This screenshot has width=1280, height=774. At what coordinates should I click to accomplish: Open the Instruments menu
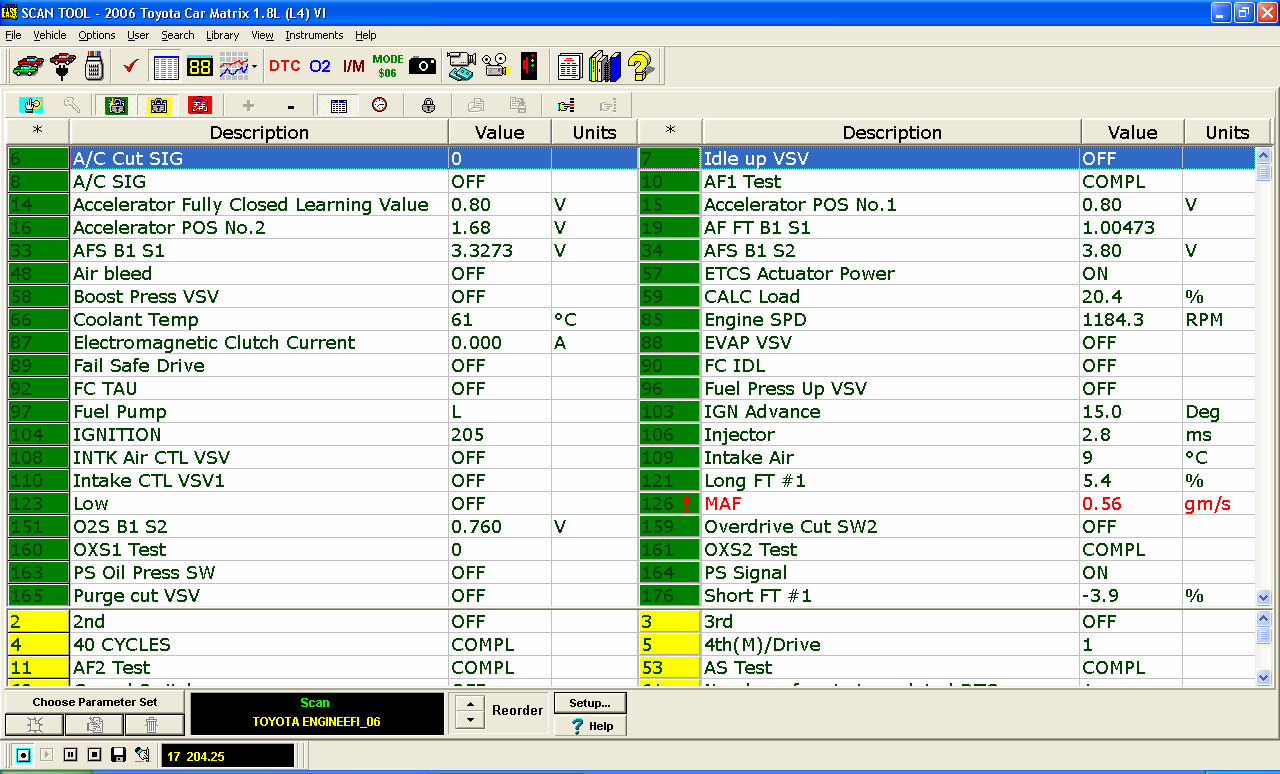(314, 35)
